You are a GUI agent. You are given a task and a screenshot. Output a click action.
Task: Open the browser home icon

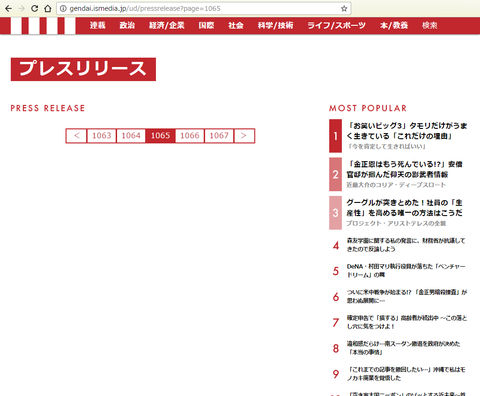point(48,8)
